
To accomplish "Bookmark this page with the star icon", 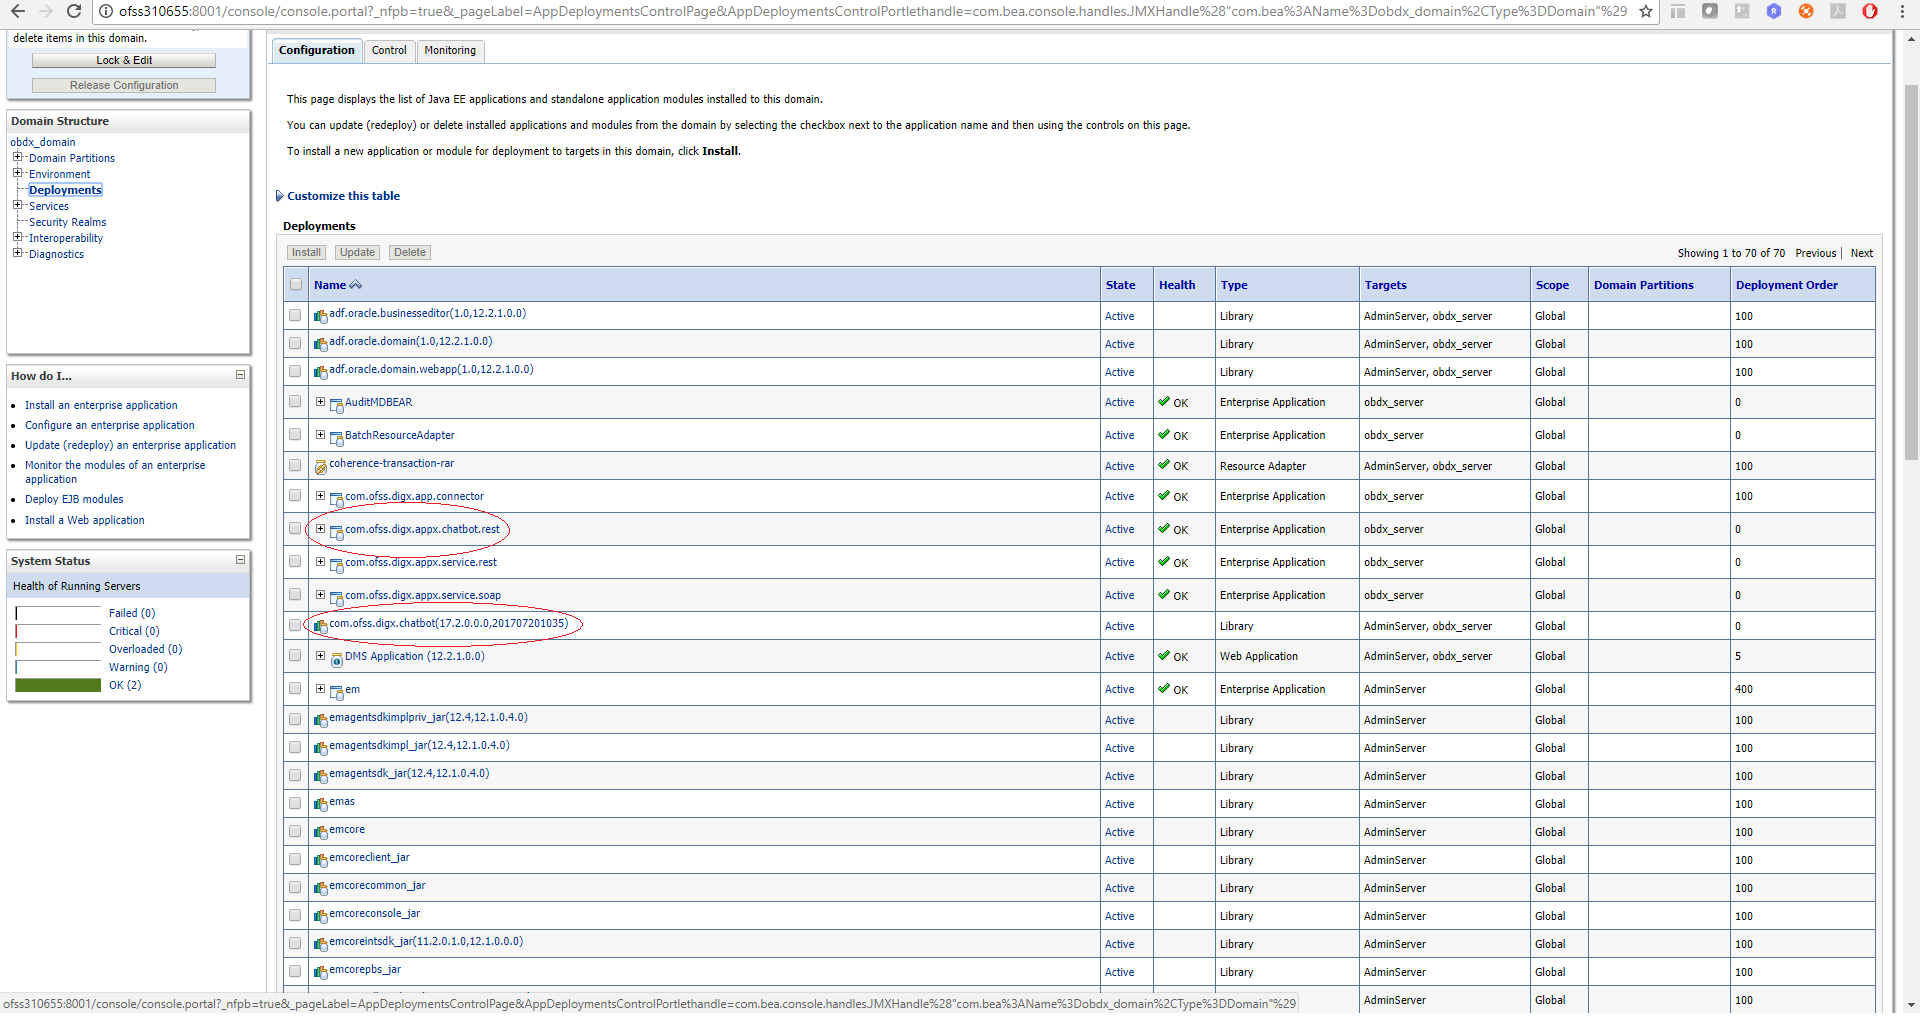I will click(x=1646, y=12).
